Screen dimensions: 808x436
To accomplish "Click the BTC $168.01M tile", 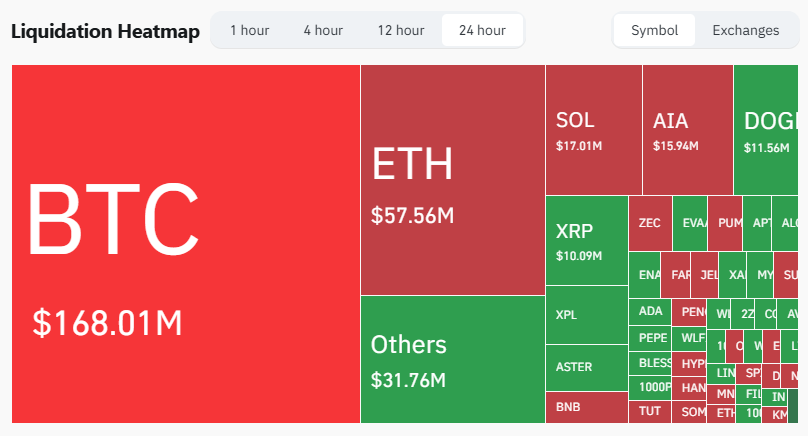I will point(185,244).
